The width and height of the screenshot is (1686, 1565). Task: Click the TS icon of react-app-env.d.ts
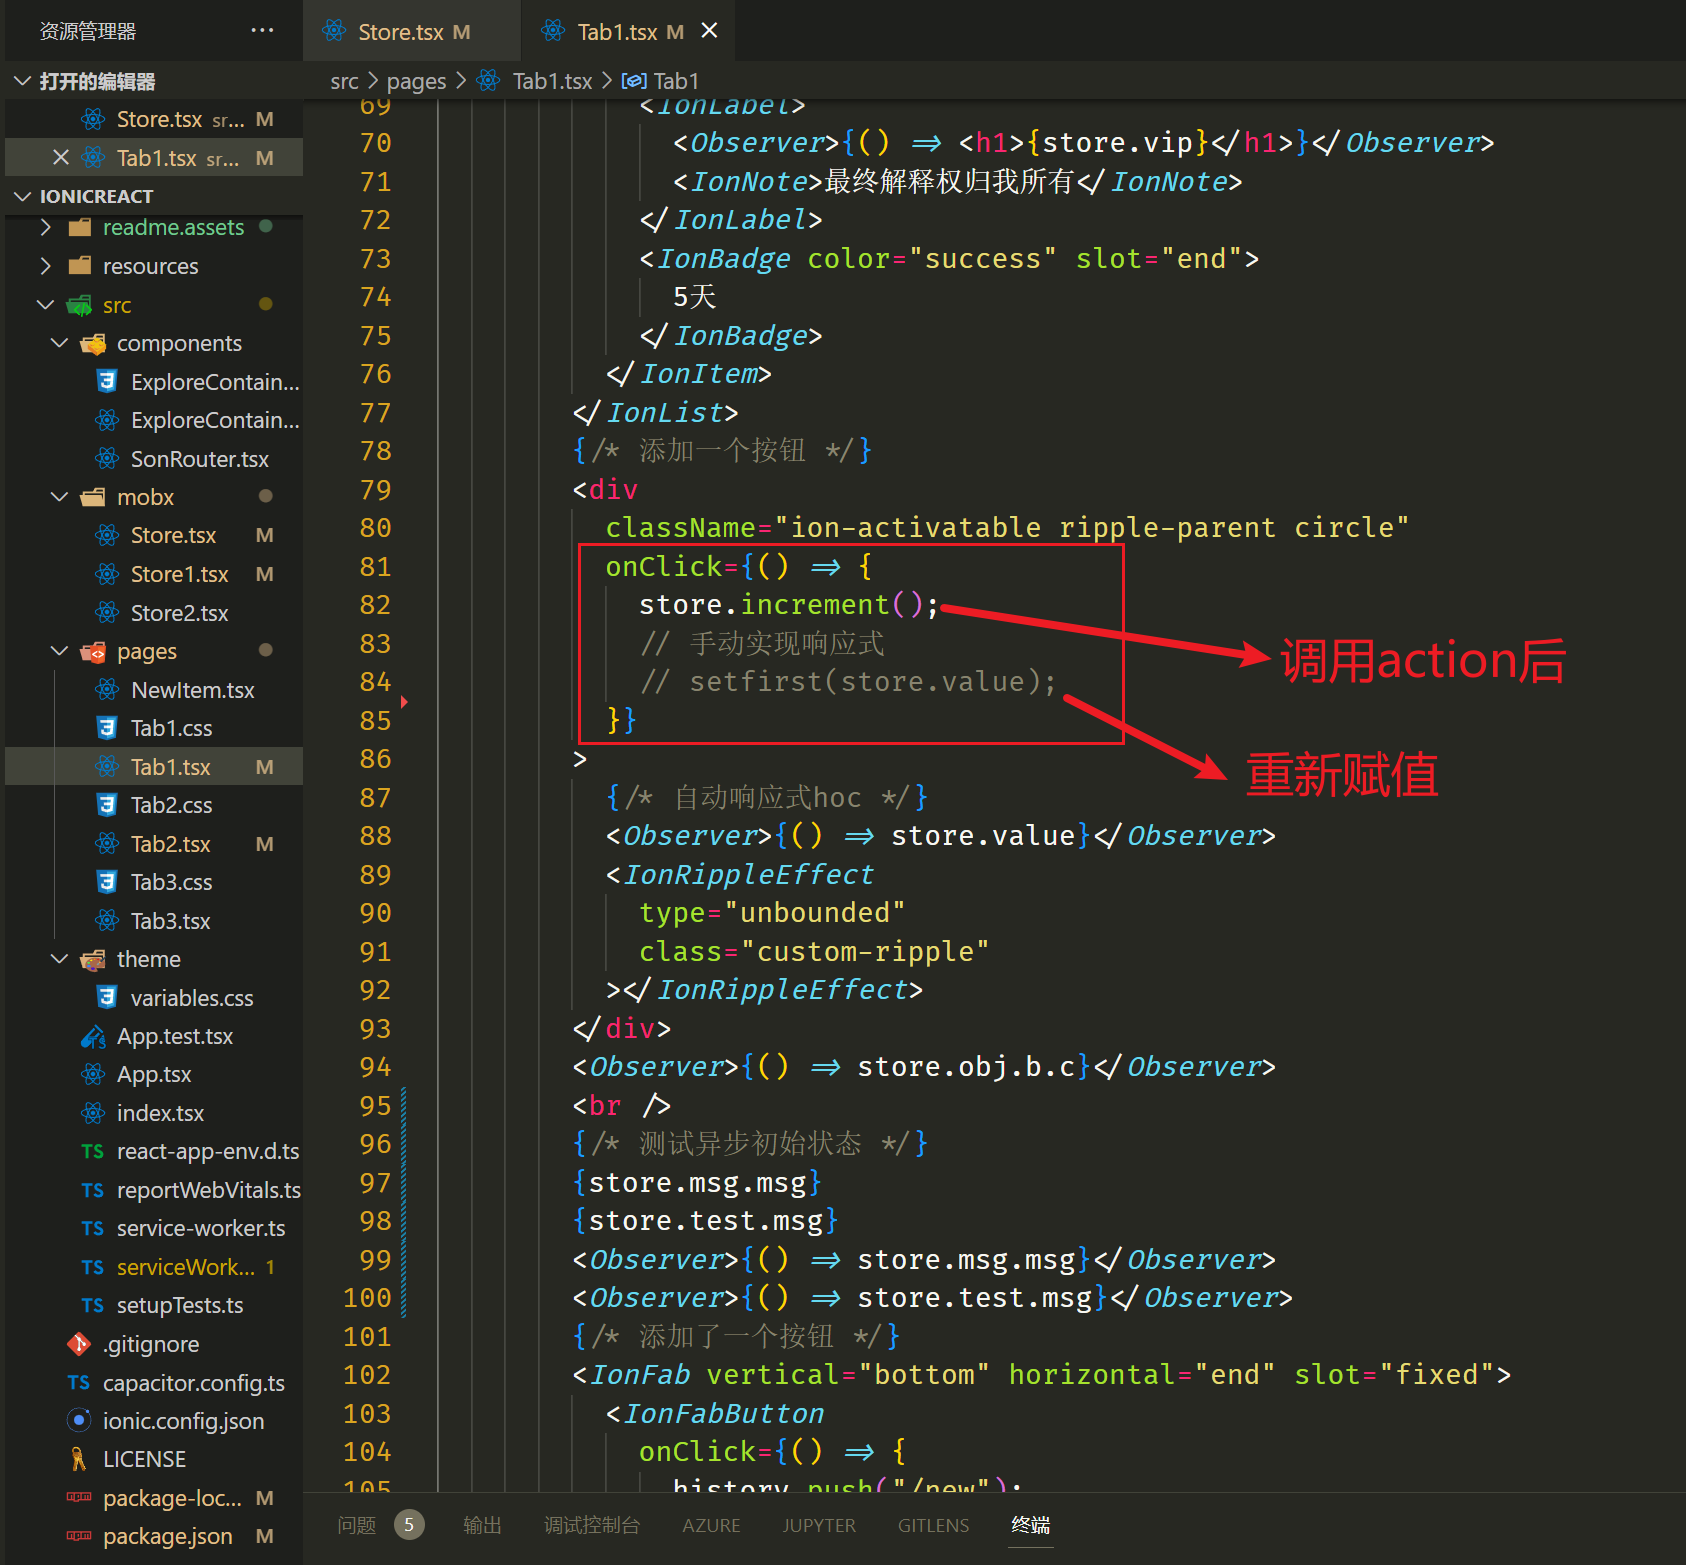coord(93,1151)
